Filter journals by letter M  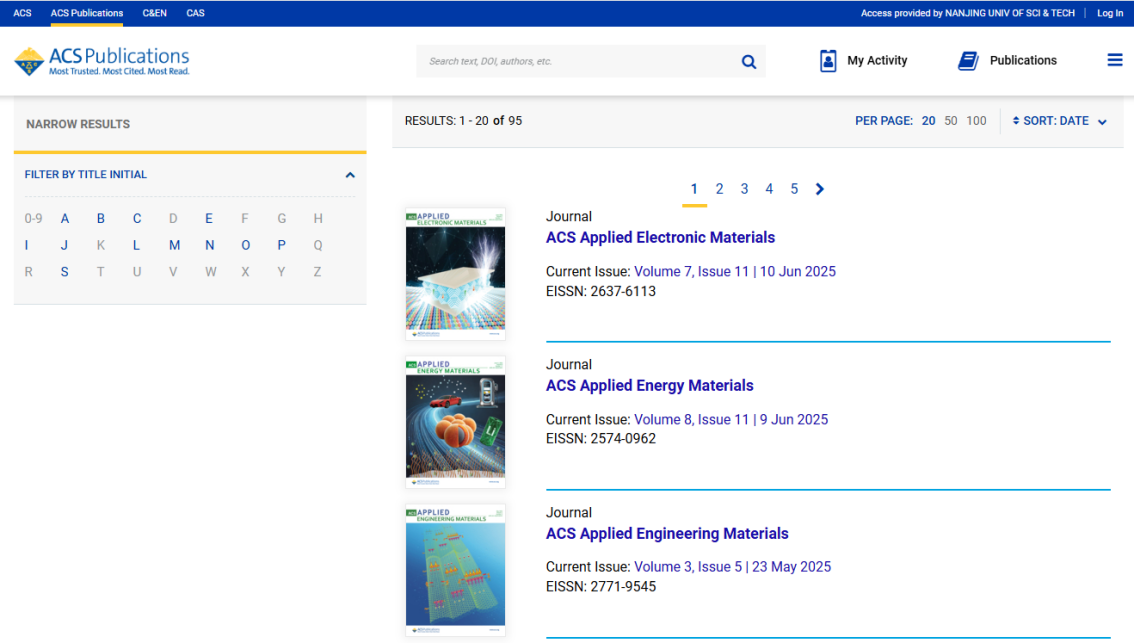pyautogui.click(x=174, y=245)
